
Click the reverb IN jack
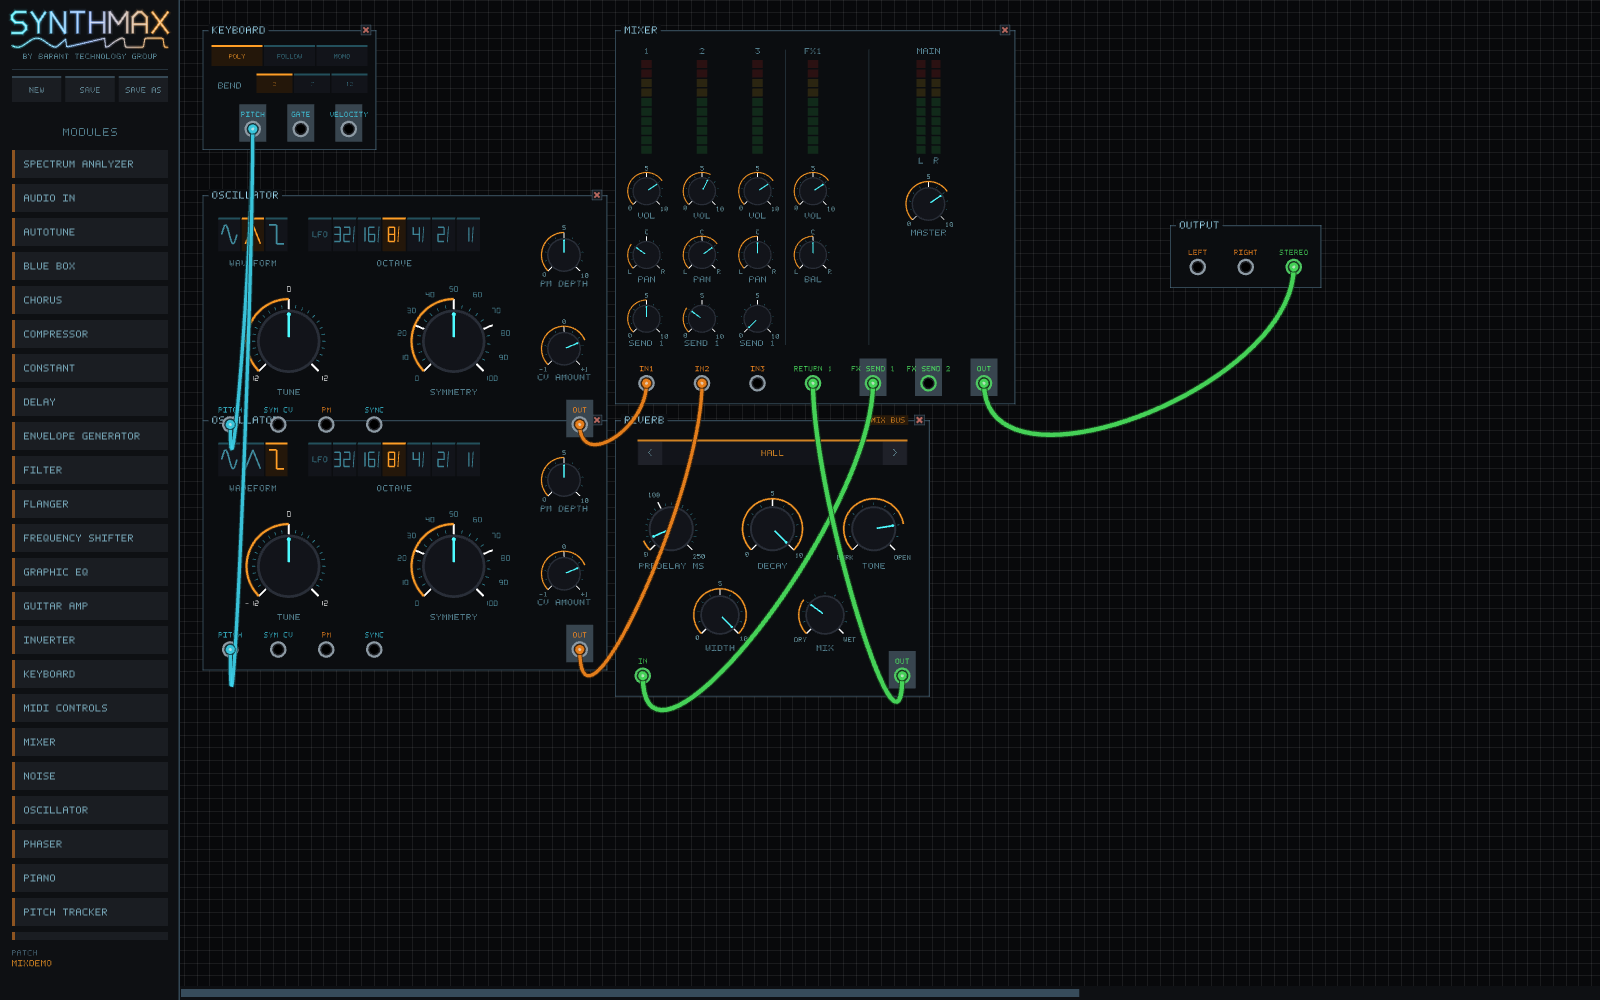pyautogui.click(x=643, y=676)
